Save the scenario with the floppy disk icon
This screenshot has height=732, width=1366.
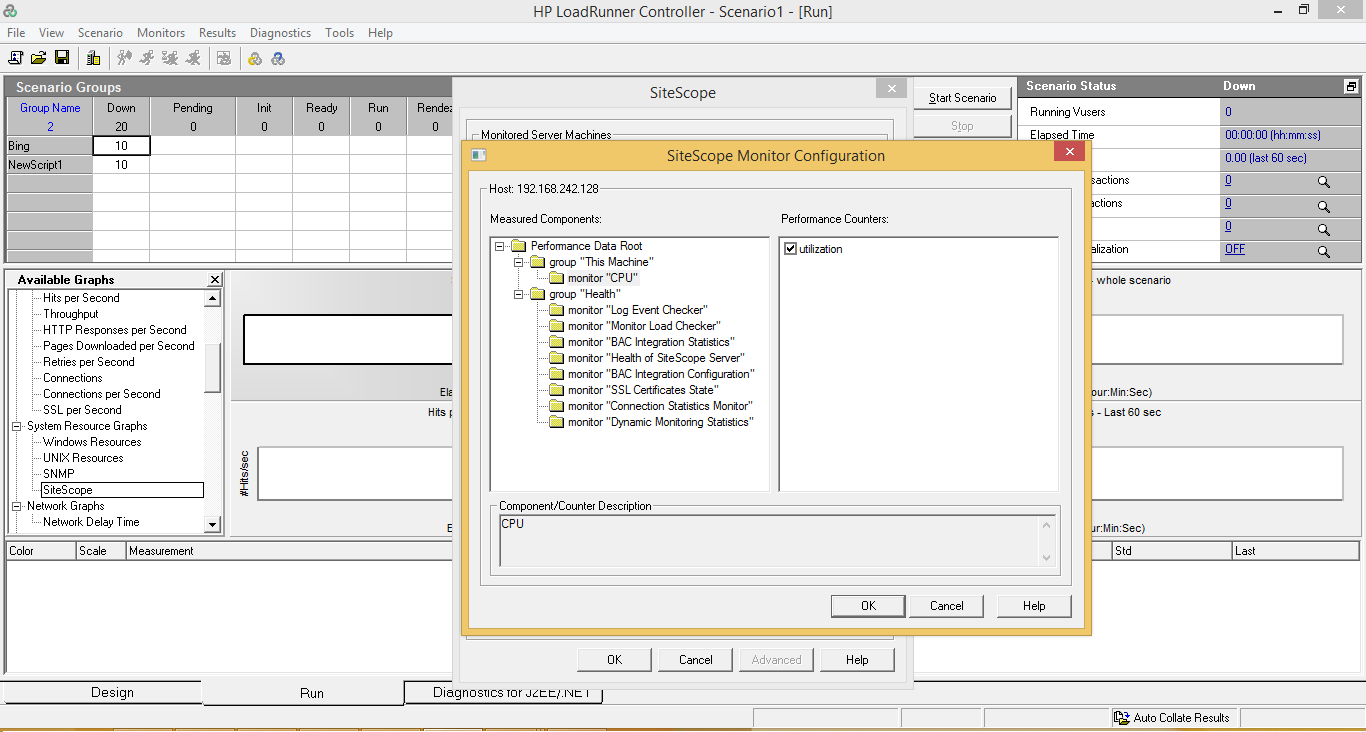click(x=62, y=58)
